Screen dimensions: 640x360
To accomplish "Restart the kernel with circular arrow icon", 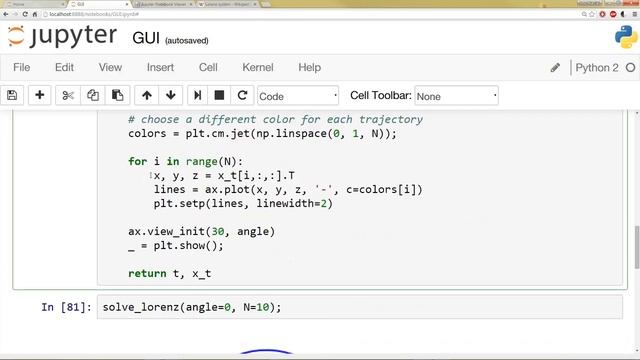I will 242,96.
